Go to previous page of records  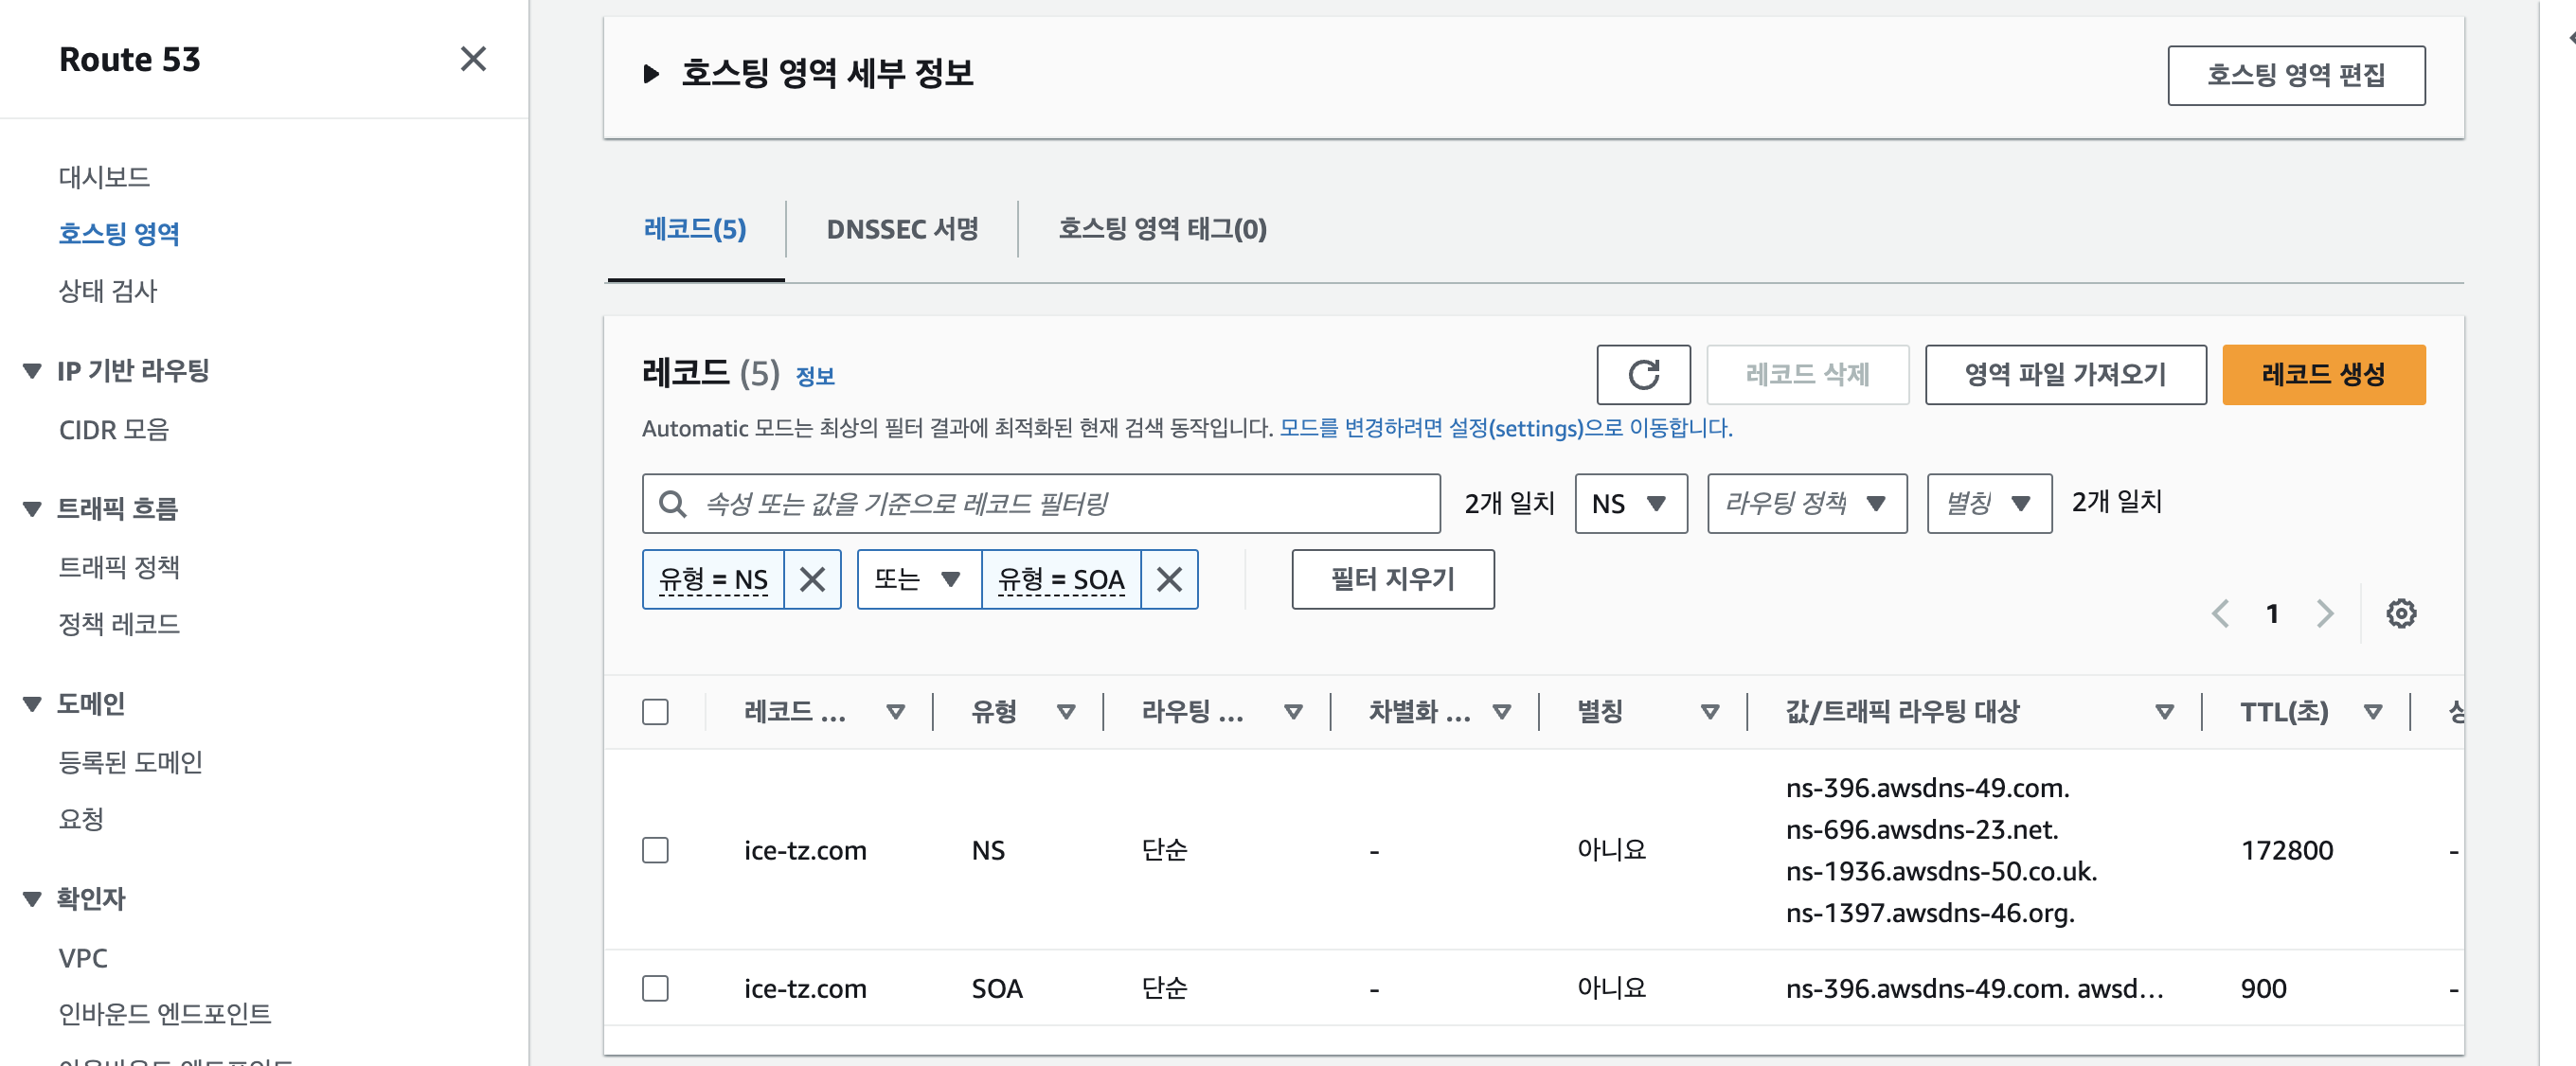[x=2220, y=613]
